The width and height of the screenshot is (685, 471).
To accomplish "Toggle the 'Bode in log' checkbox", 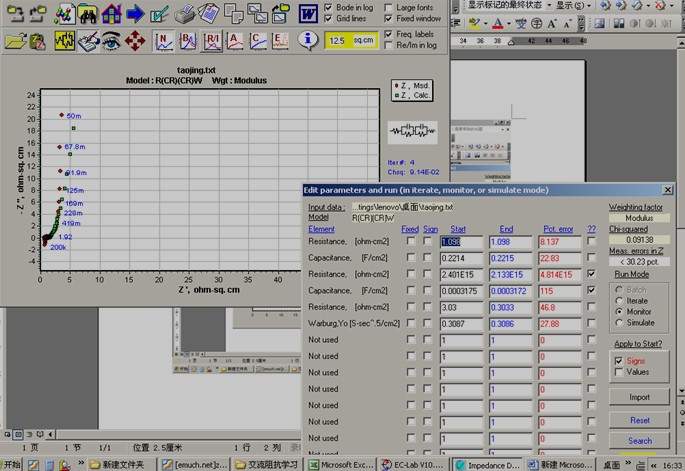I will 329,7.
